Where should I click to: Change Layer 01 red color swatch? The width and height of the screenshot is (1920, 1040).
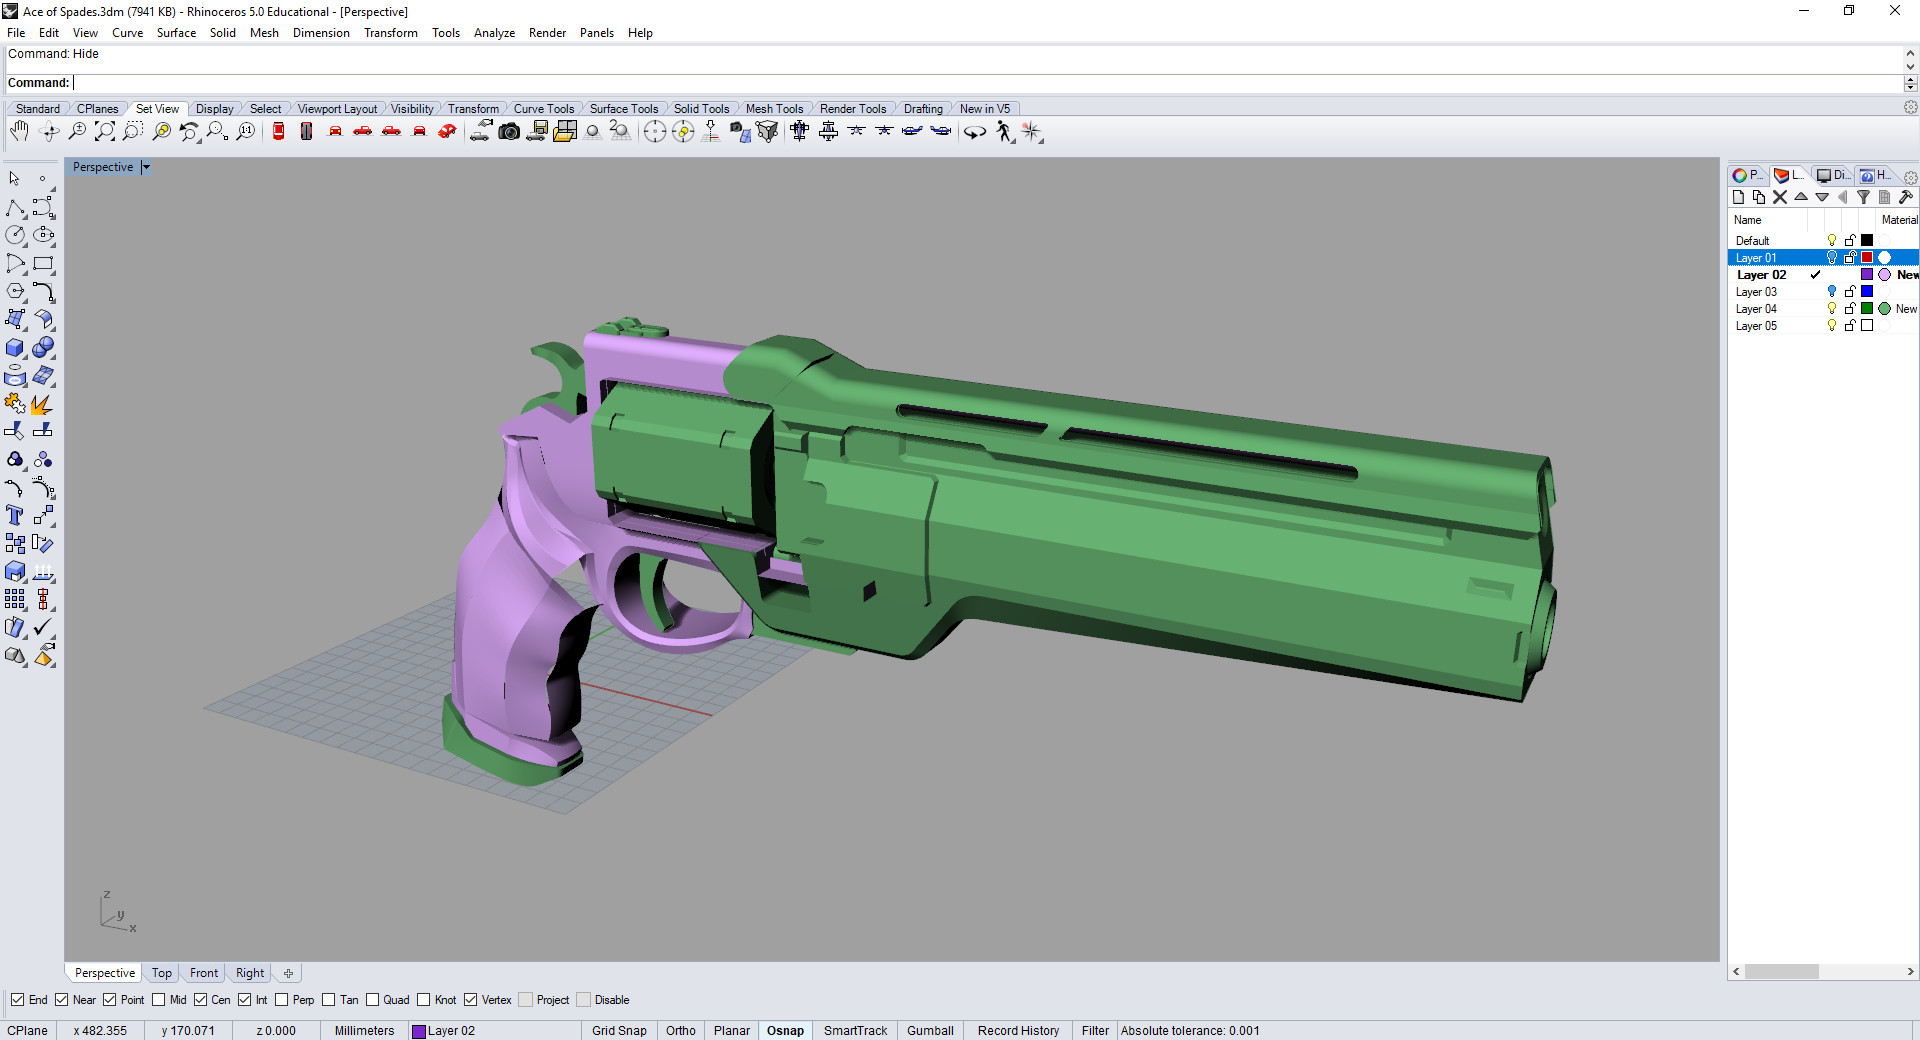(1867, 258)
